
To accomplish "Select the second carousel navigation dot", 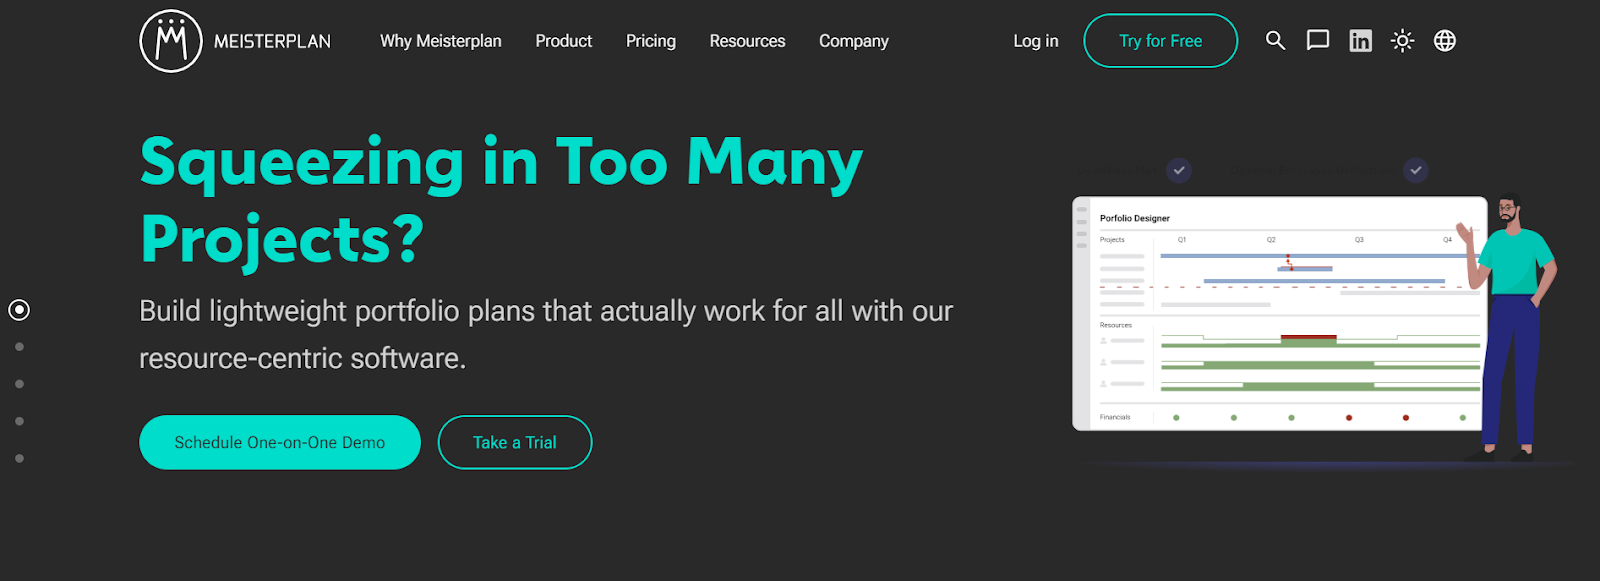I will [x=17, y=346].
